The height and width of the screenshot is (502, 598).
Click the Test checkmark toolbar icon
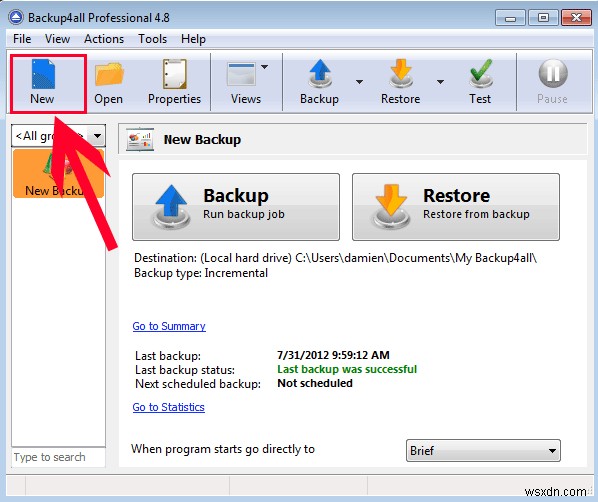point(481,73)
